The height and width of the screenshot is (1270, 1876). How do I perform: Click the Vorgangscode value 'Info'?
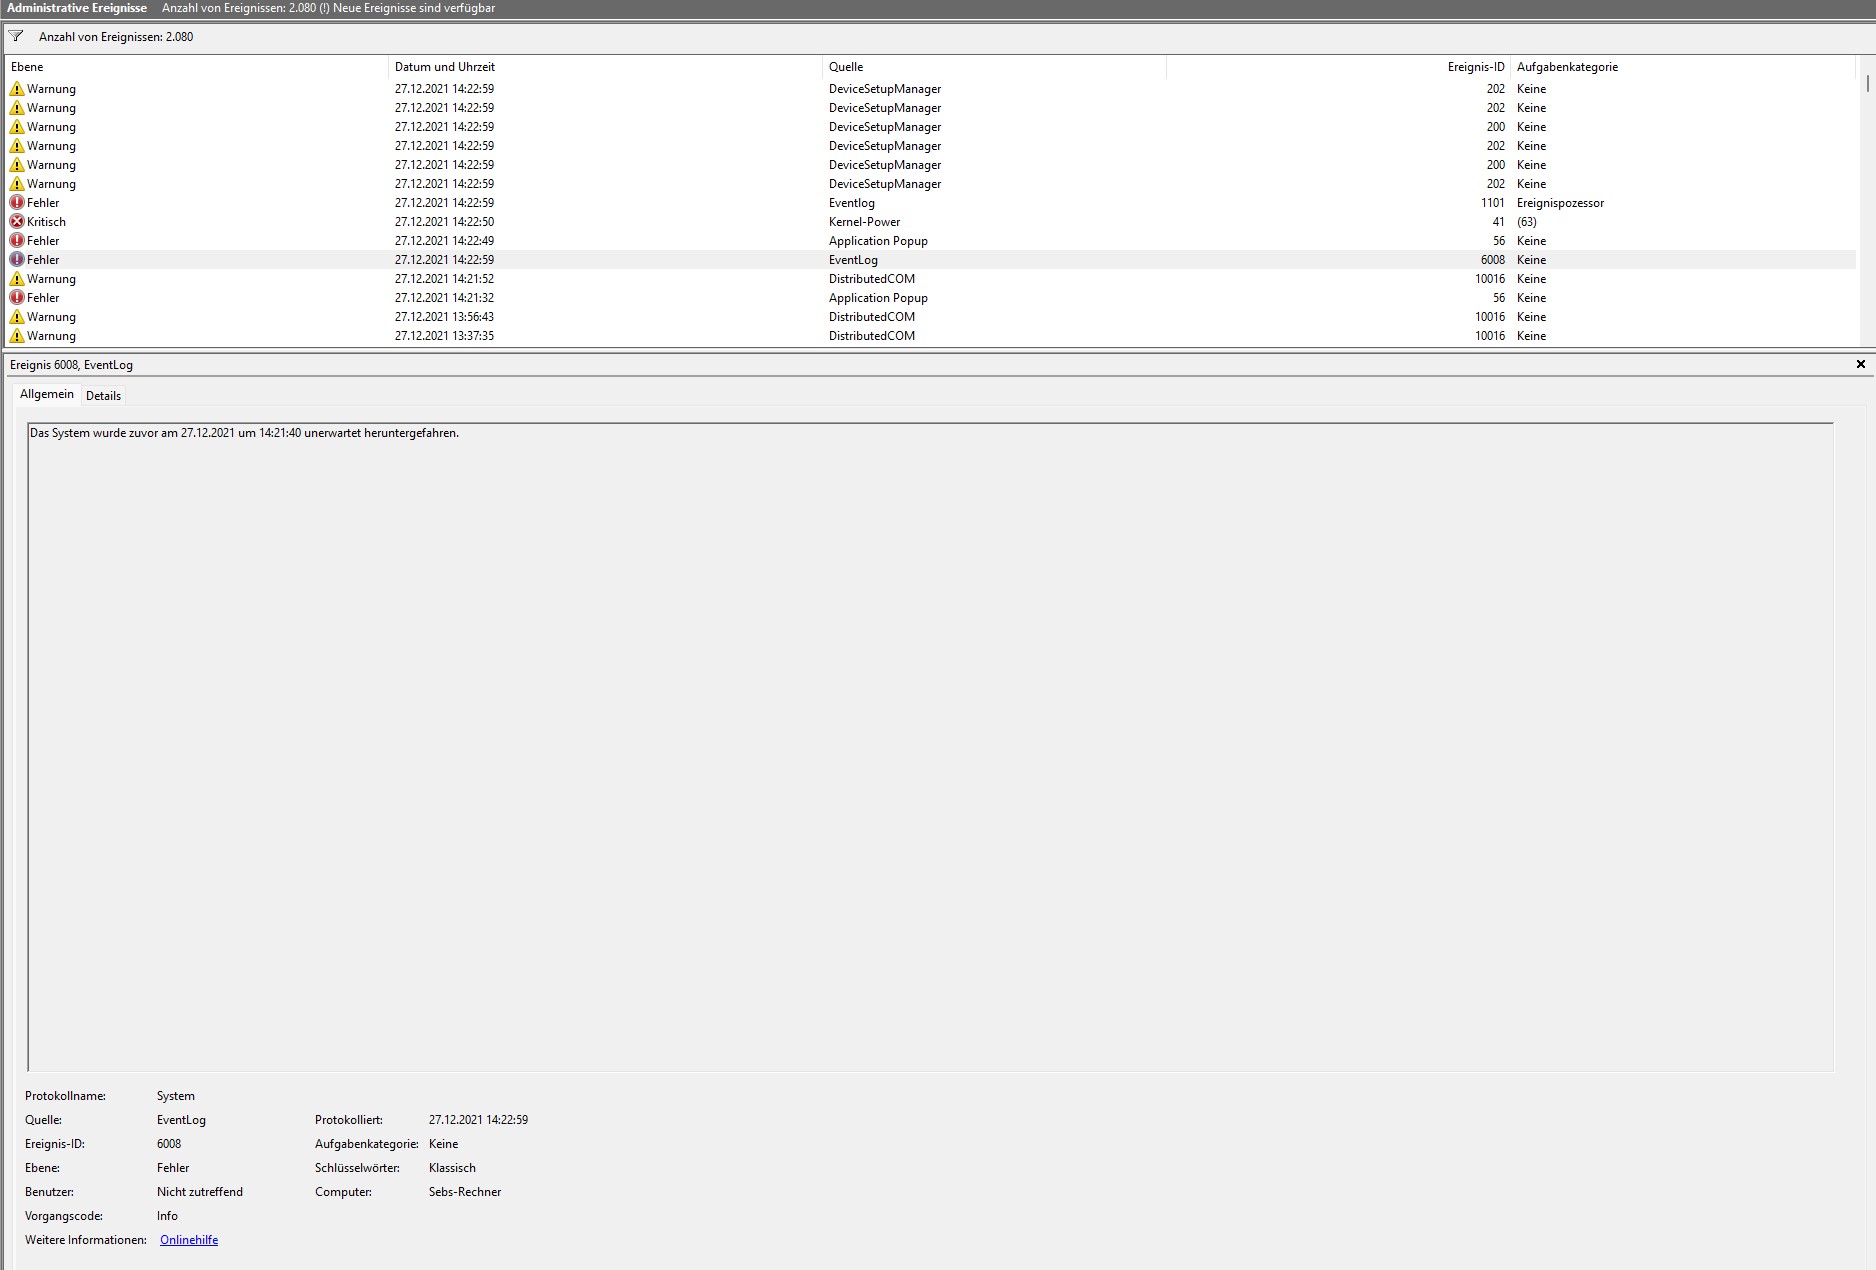coord(167,1216)
